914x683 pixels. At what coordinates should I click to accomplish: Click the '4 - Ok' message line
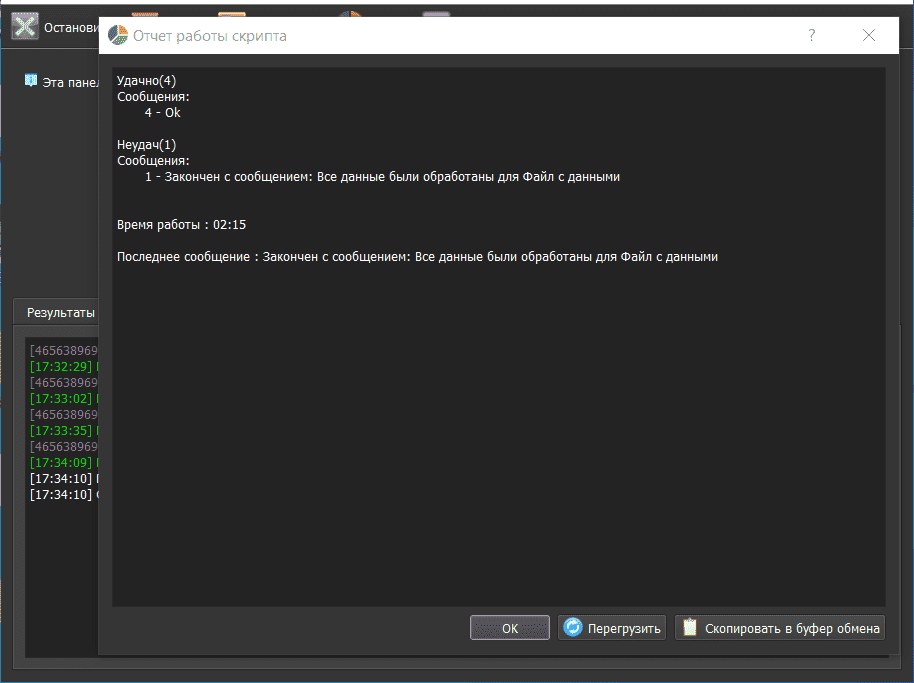[x=163, y=112]
